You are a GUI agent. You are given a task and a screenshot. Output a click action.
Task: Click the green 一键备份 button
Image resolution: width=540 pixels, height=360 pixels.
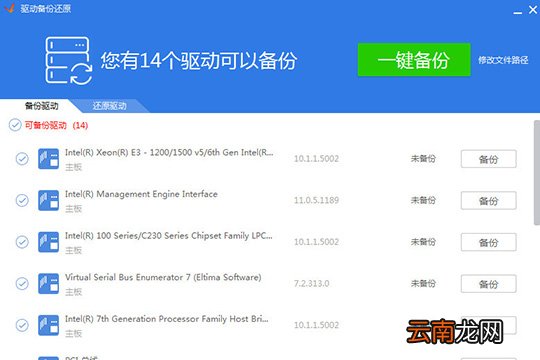[414, 60]
